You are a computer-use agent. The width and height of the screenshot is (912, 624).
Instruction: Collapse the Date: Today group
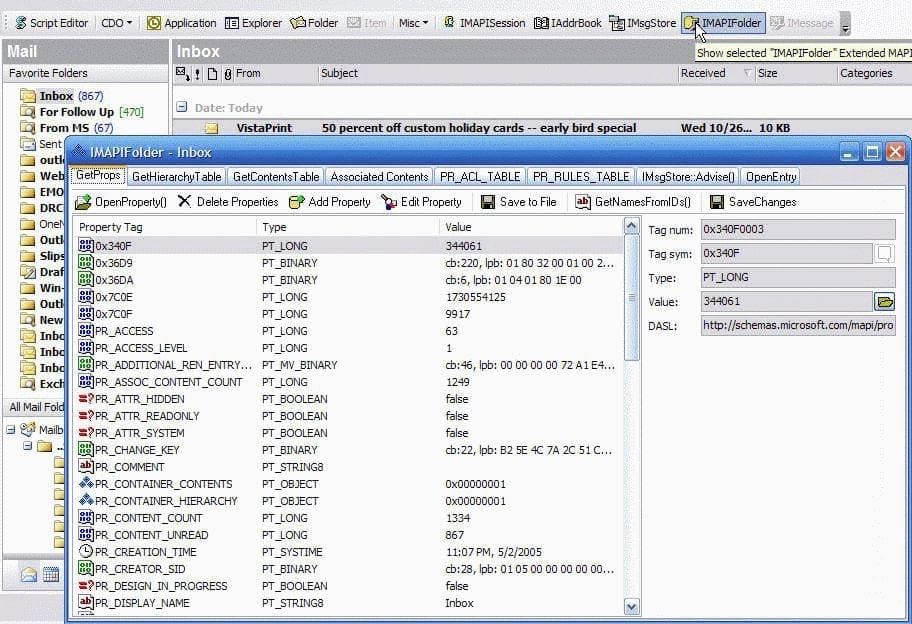(182, 107)
